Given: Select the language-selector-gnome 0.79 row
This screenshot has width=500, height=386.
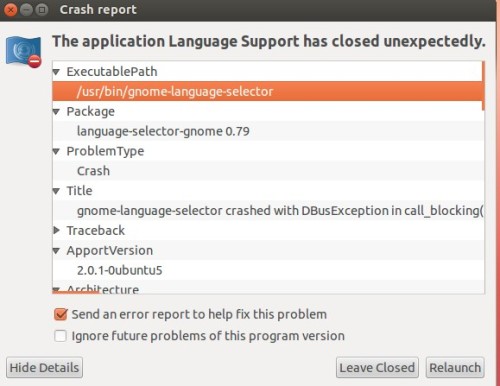Looking at the screenshot, I should pyautogui.click(x=267, y=131).
